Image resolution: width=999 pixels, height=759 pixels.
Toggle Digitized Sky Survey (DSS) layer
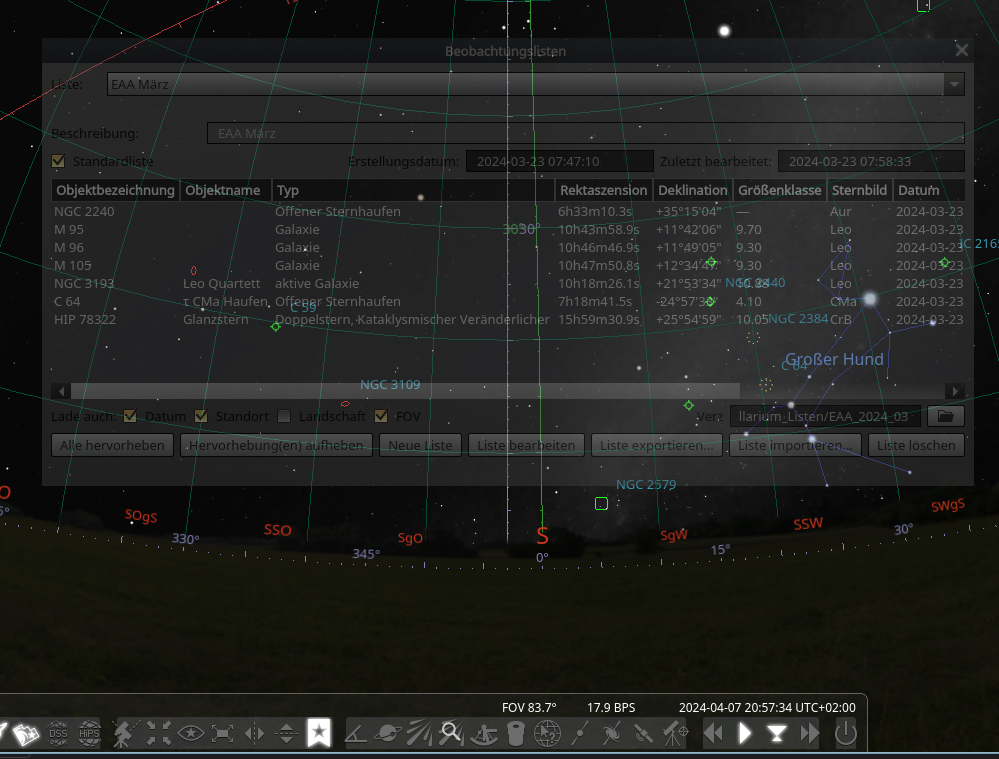(x=58, y=733)
